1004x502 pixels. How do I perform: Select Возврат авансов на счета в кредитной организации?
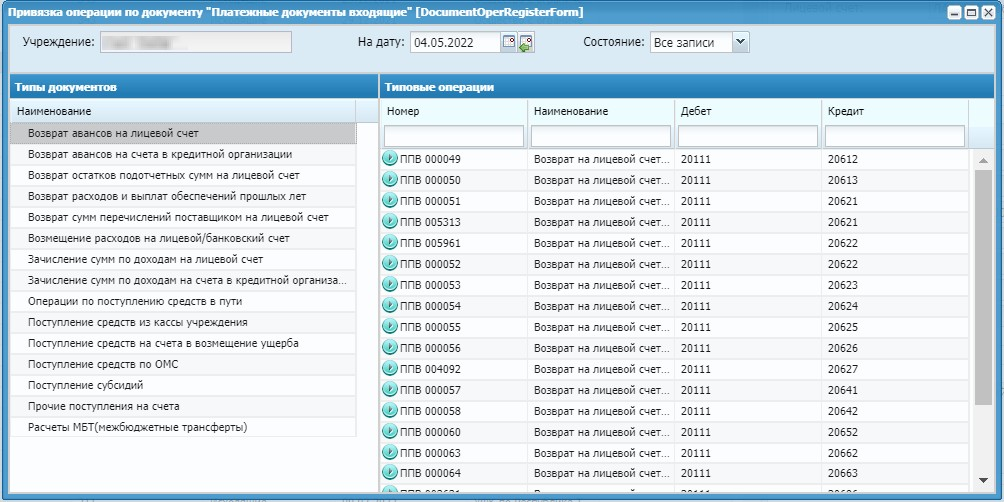tap(183, 154)
